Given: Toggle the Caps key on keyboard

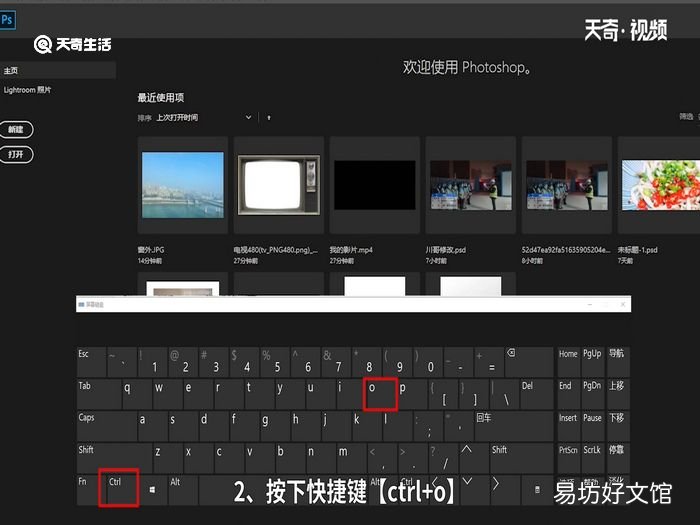Looking at the screenshot, I should click(106, 426).
